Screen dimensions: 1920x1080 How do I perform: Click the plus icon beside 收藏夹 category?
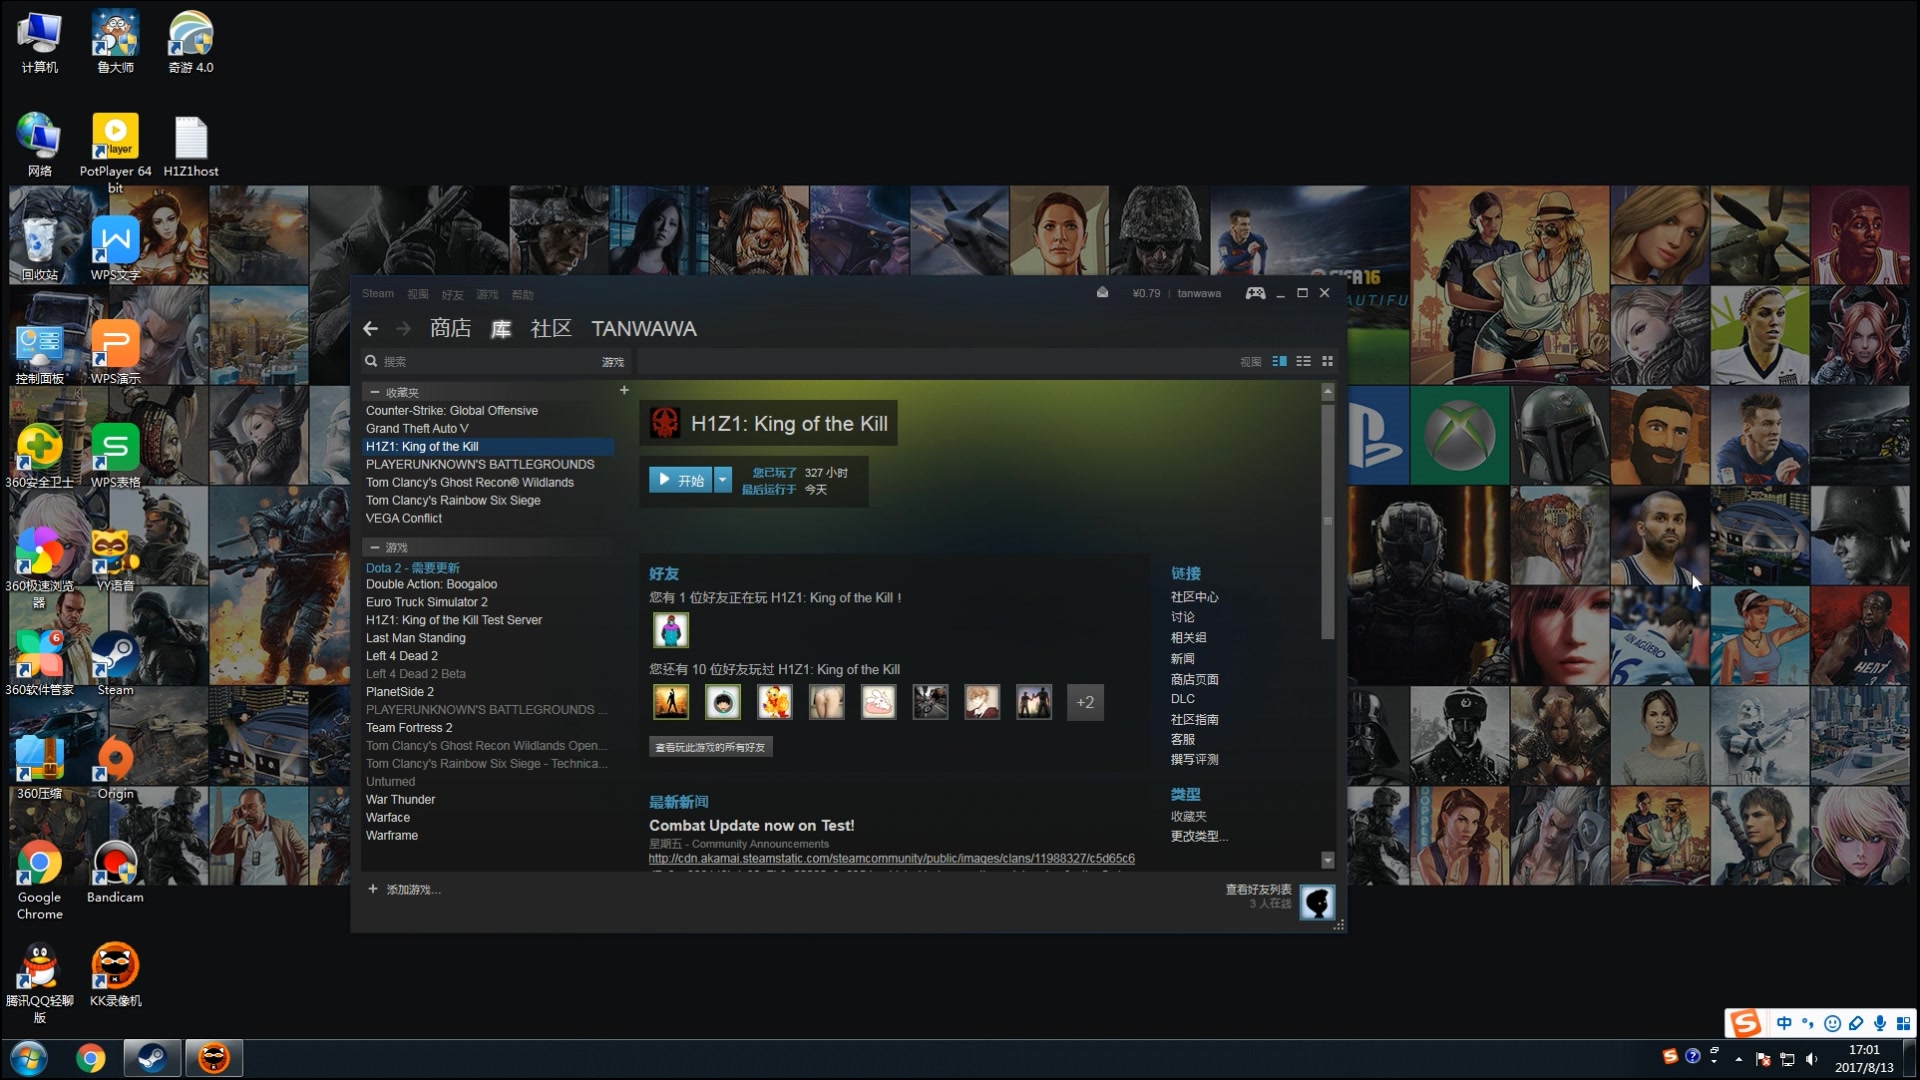pos(624,391)
